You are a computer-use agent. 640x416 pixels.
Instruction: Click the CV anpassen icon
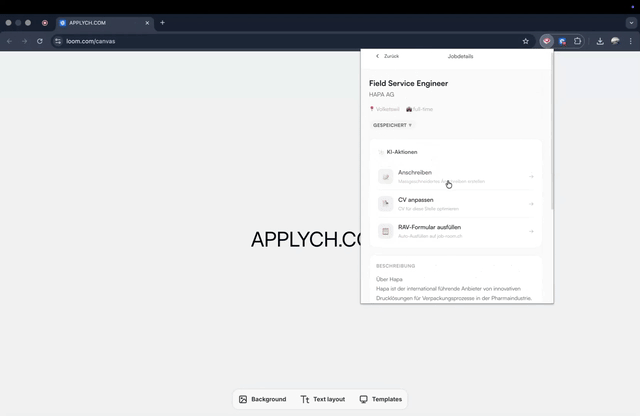[x=385, y=204]
